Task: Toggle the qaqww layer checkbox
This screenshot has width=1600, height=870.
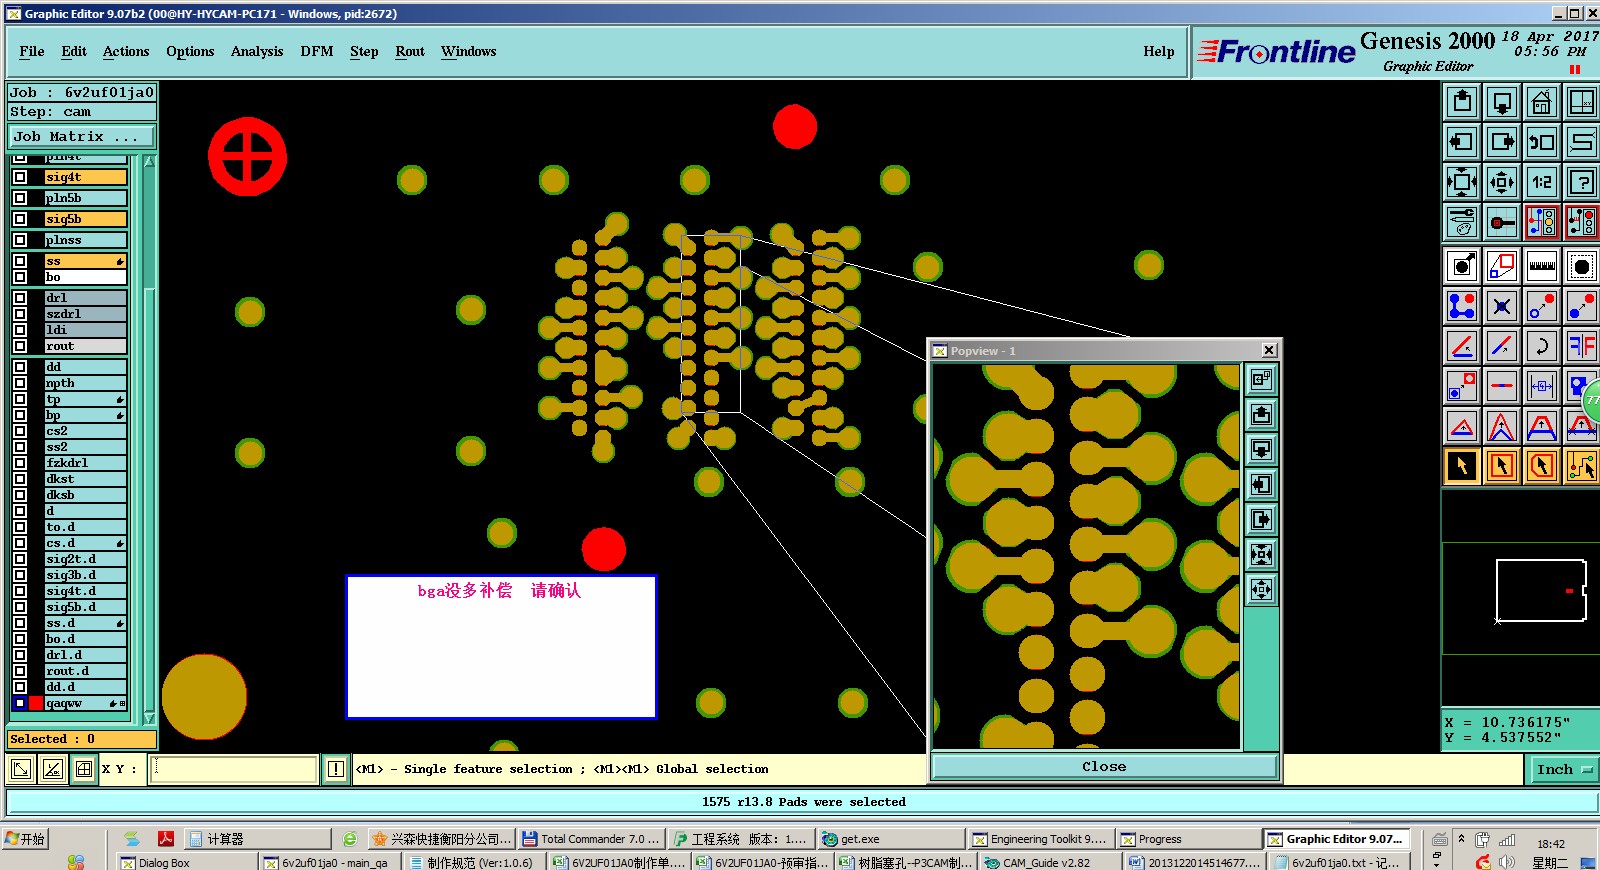Action: [20, 703]
